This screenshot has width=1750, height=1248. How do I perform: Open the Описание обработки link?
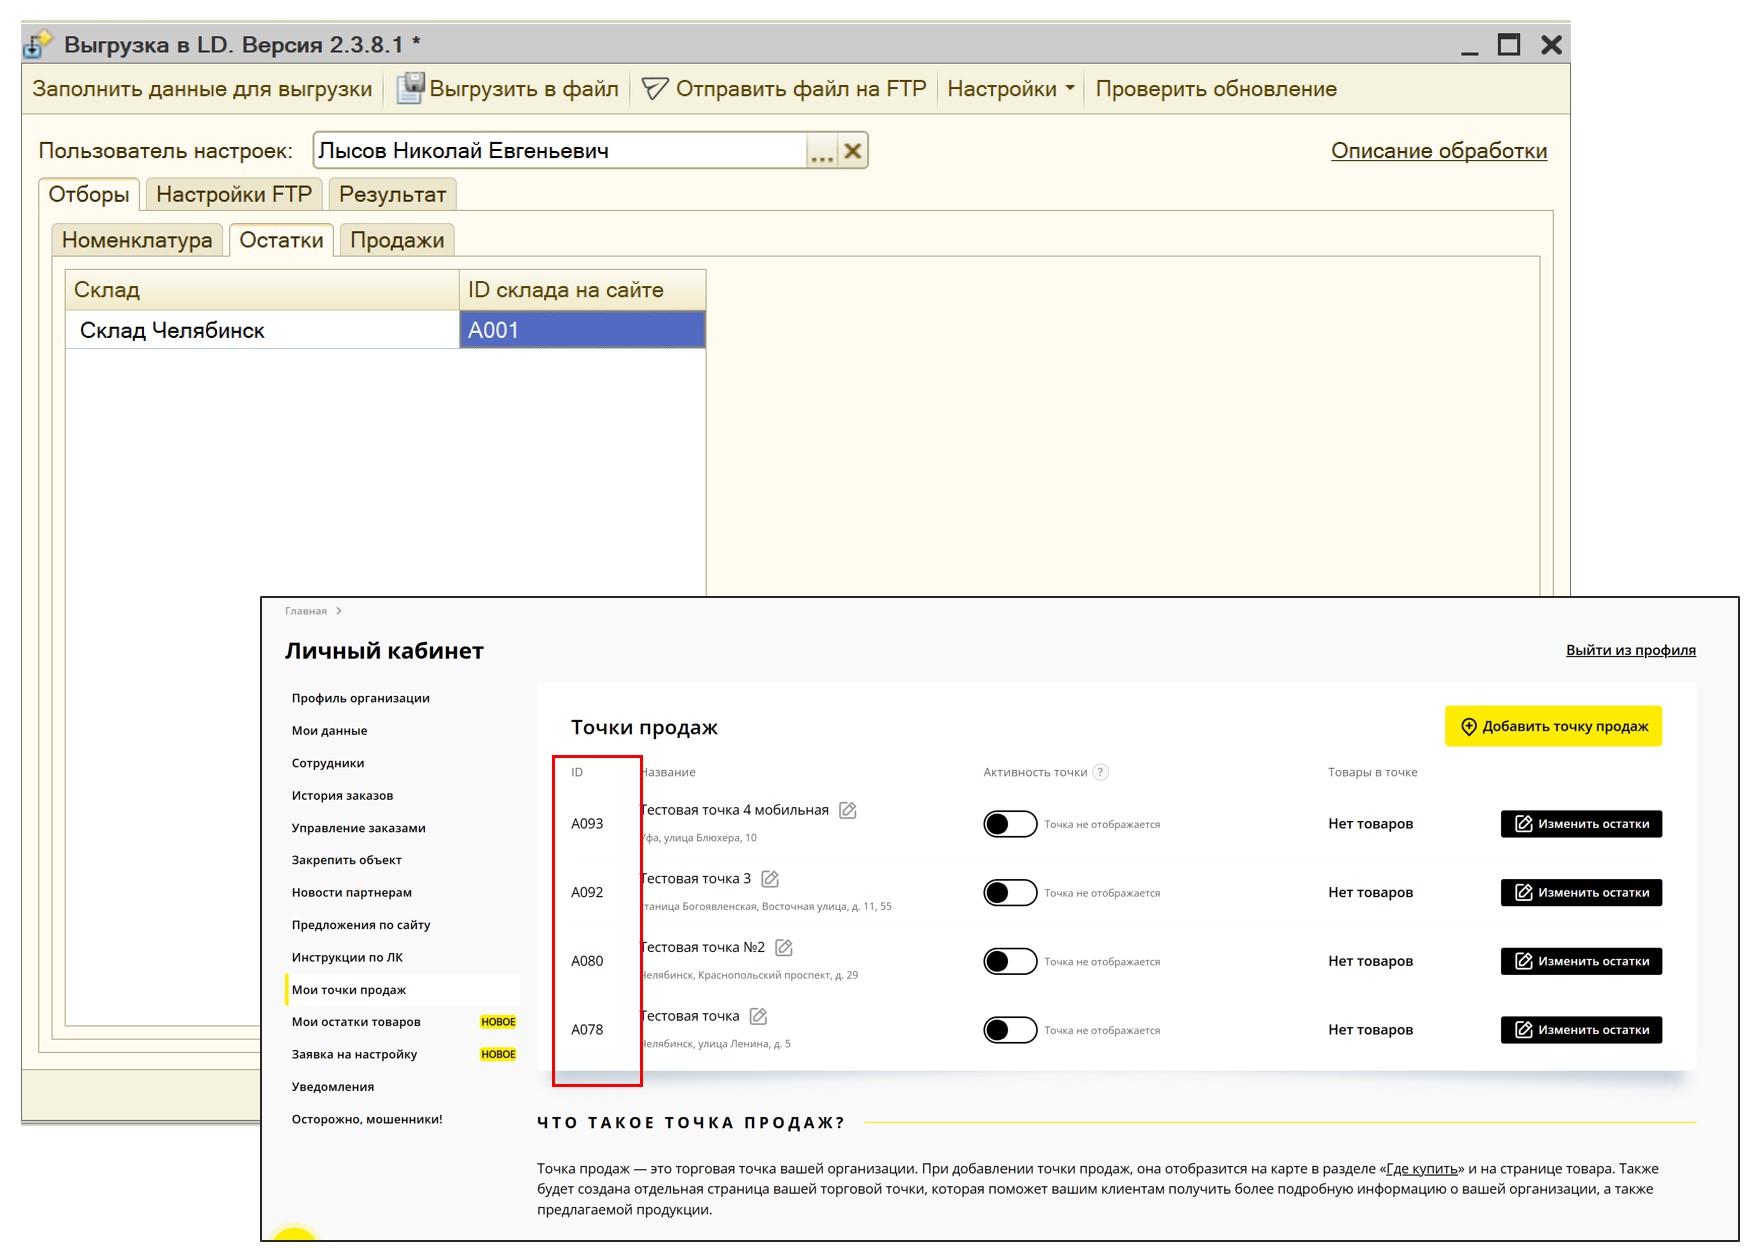point(1438,151)
